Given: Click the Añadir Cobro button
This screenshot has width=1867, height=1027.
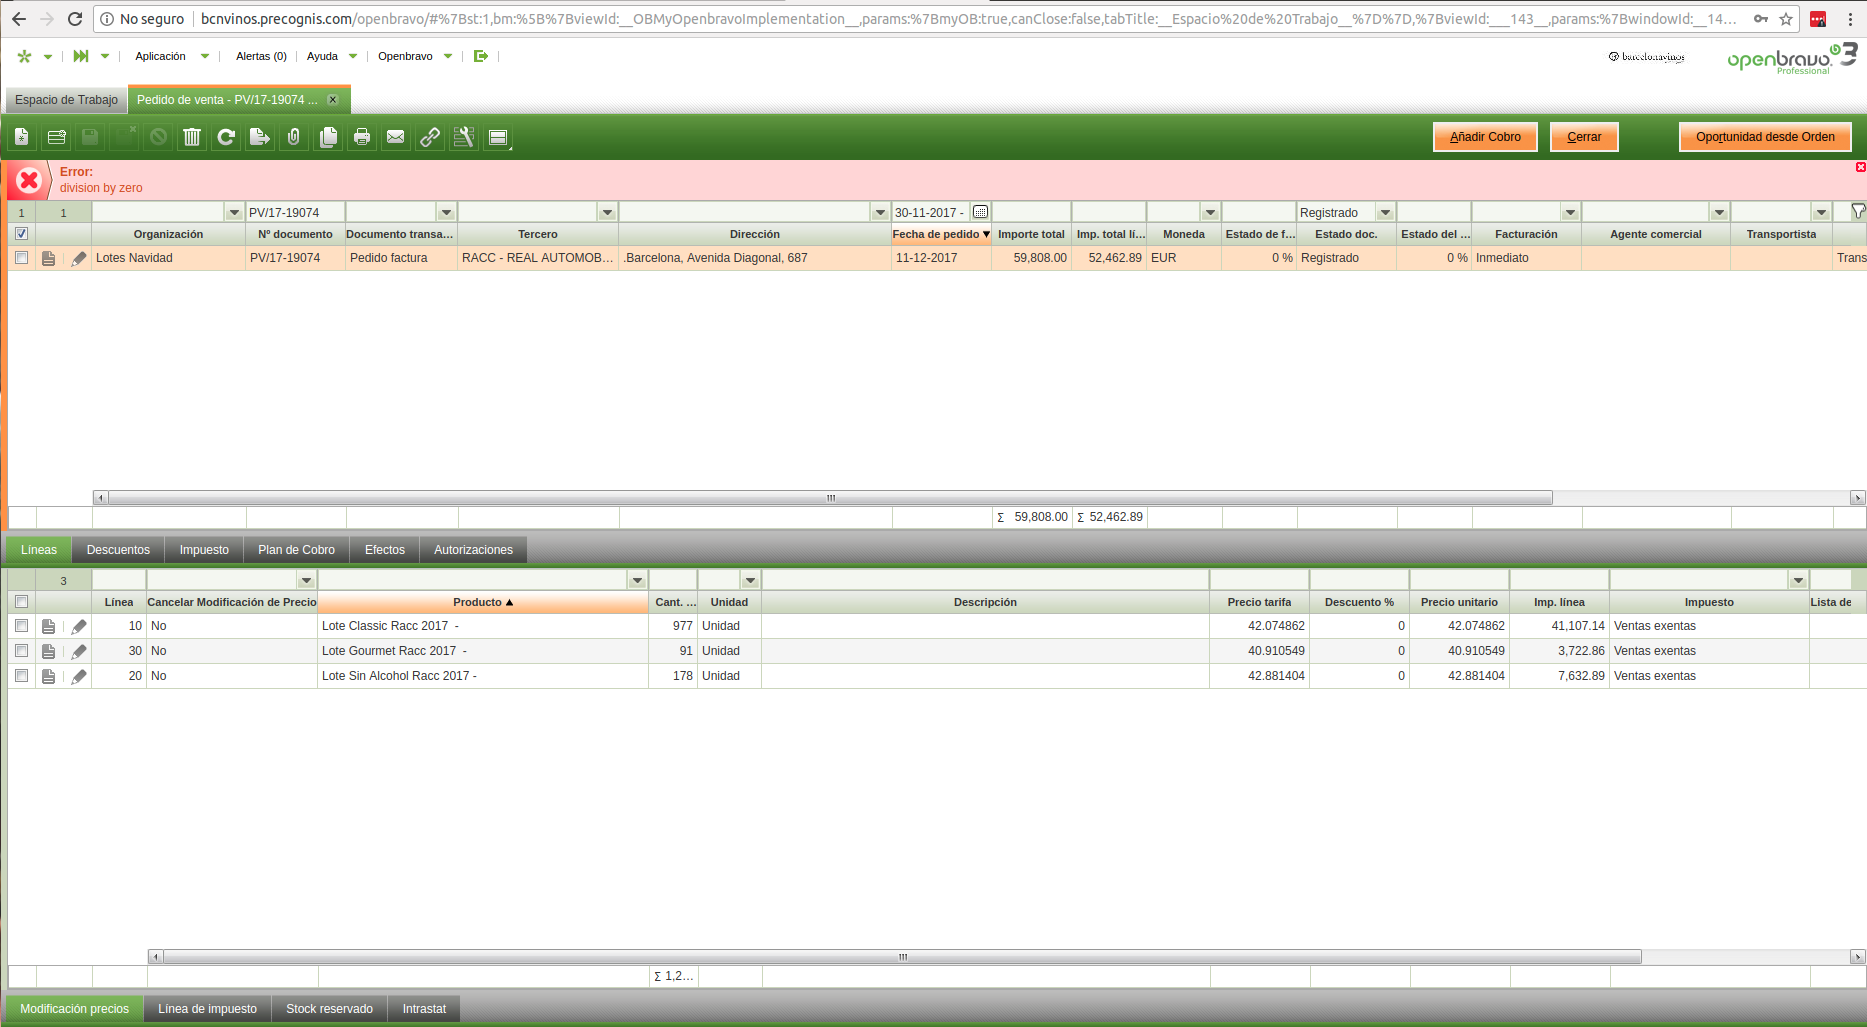Looking at the screenshot, I should pyautogui.click(x=1484, y=137).
